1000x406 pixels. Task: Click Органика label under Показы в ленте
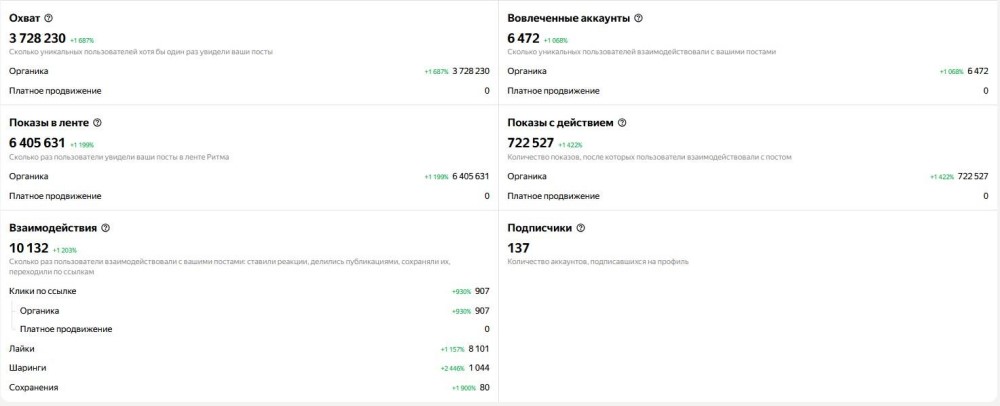pos(29,177)
